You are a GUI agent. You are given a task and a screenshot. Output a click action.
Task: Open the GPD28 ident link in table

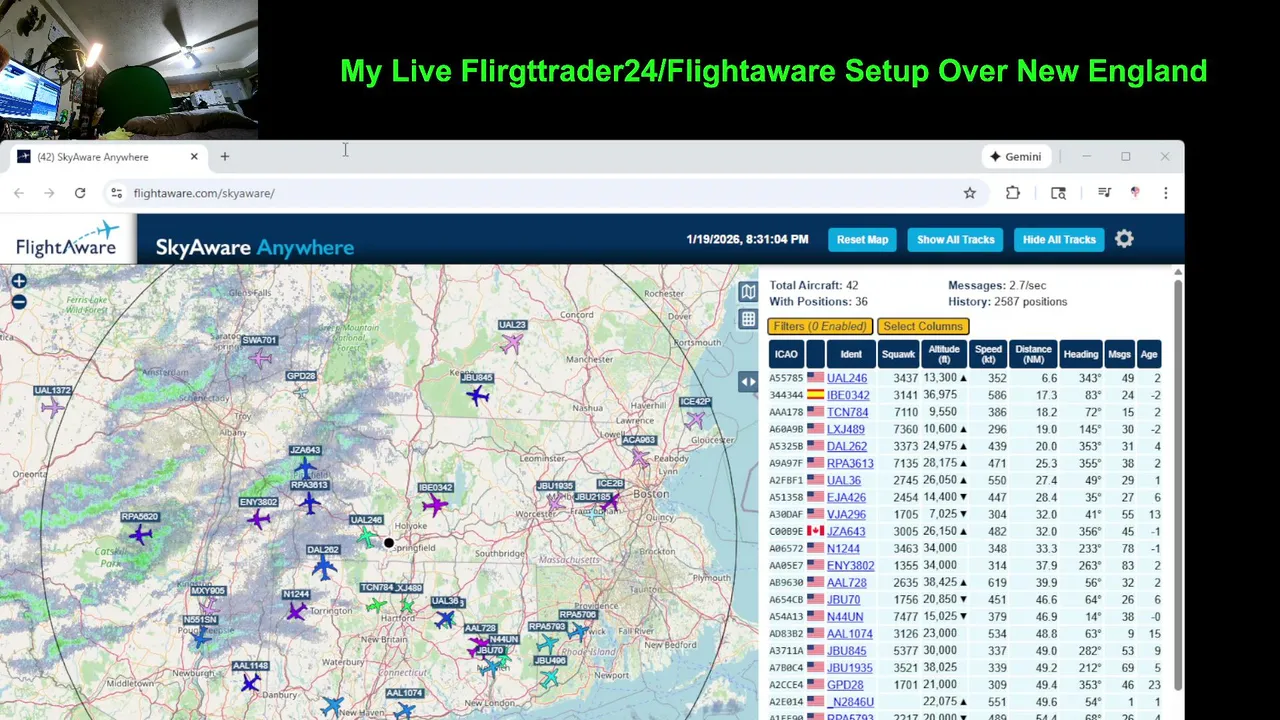(845, 684)
